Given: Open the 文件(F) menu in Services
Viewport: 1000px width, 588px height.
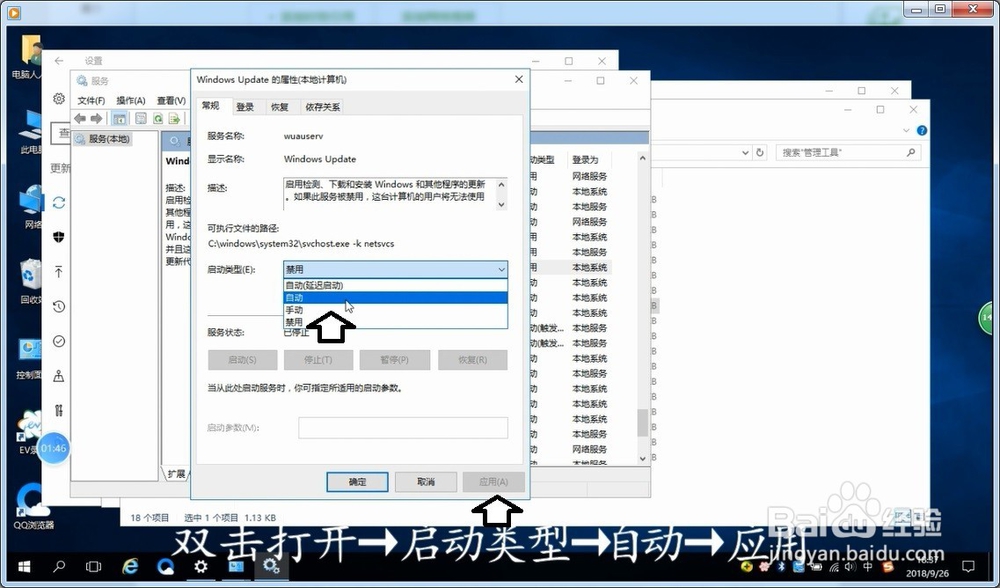Looking at the screenshot, I should point(91,101).
